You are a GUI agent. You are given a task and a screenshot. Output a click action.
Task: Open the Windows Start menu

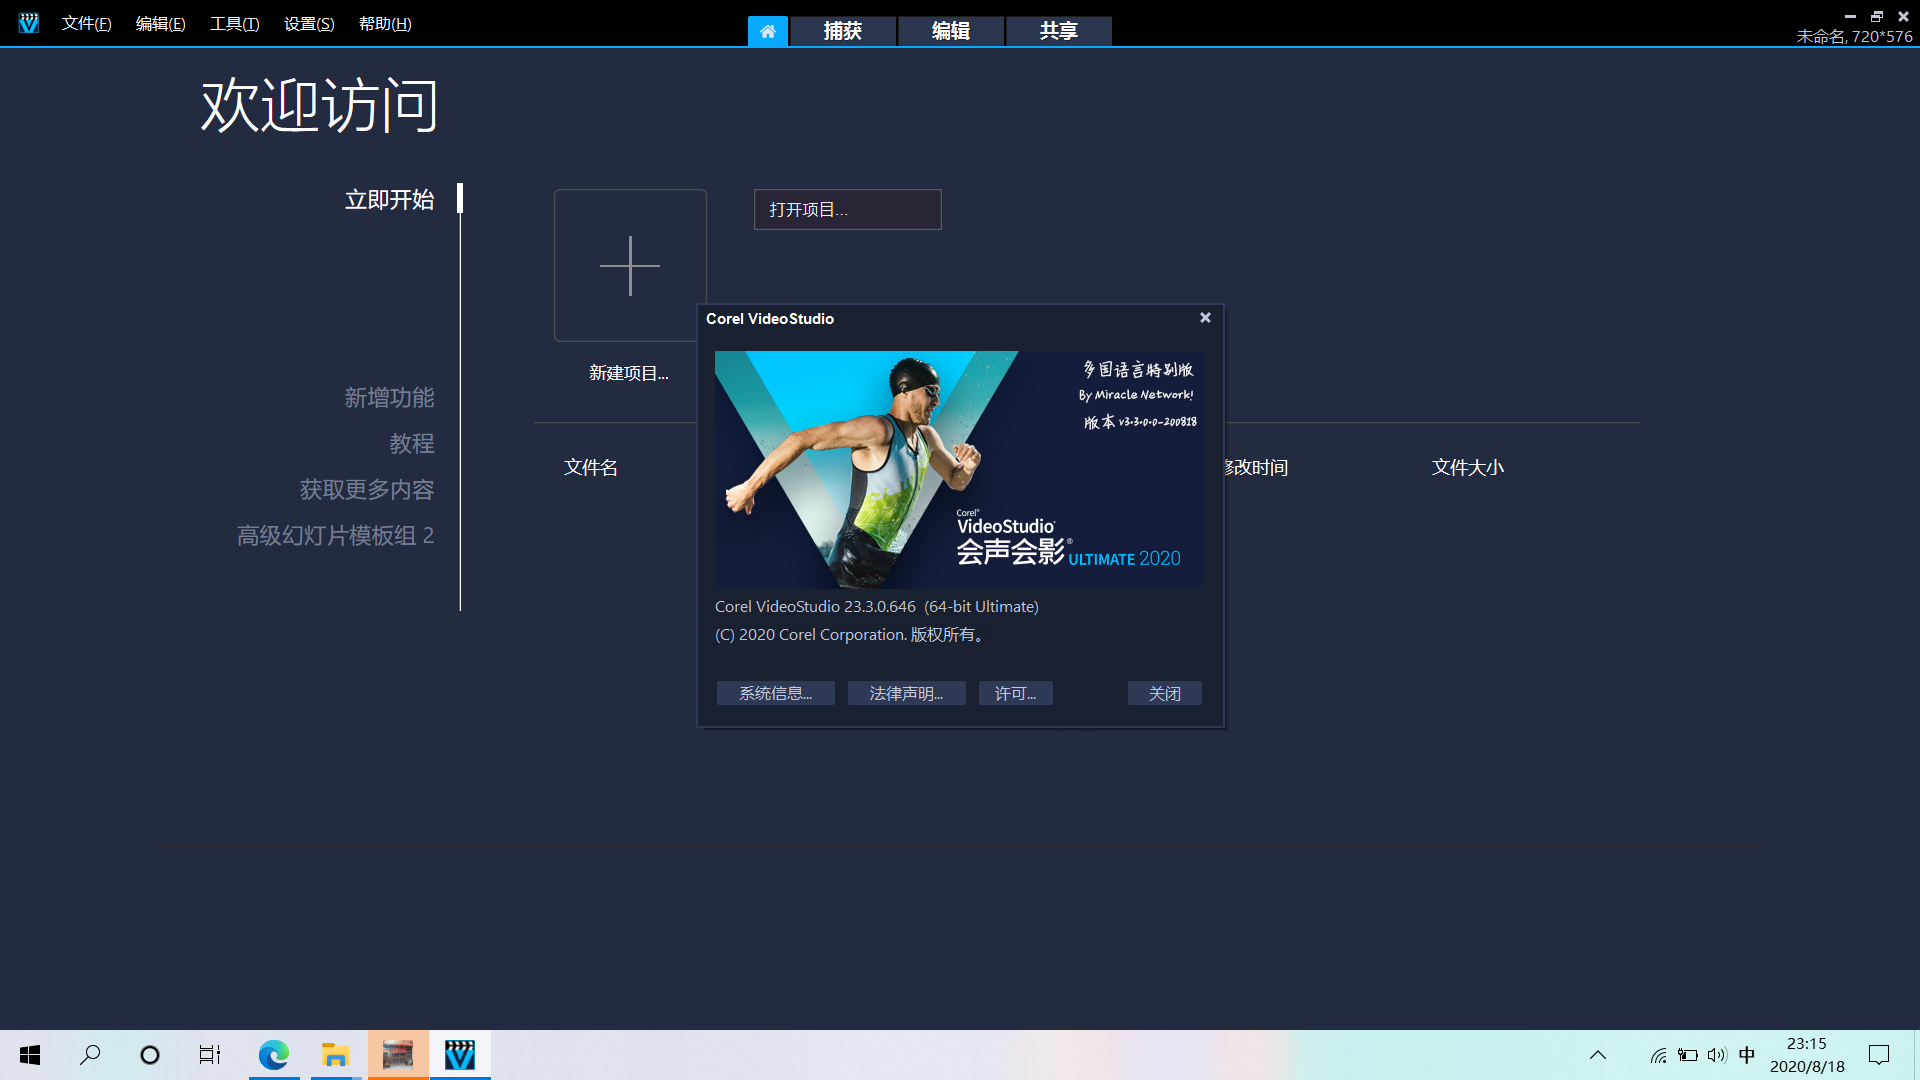(x=30, y=1055)
